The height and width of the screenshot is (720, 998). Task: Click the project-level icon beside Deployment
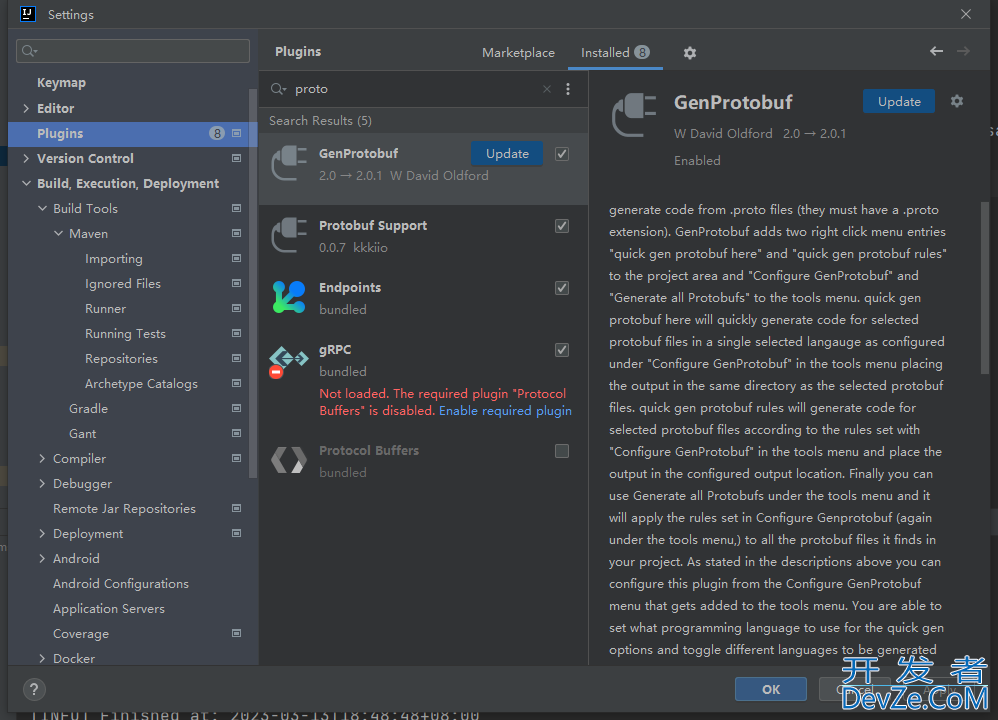(237, 533)
